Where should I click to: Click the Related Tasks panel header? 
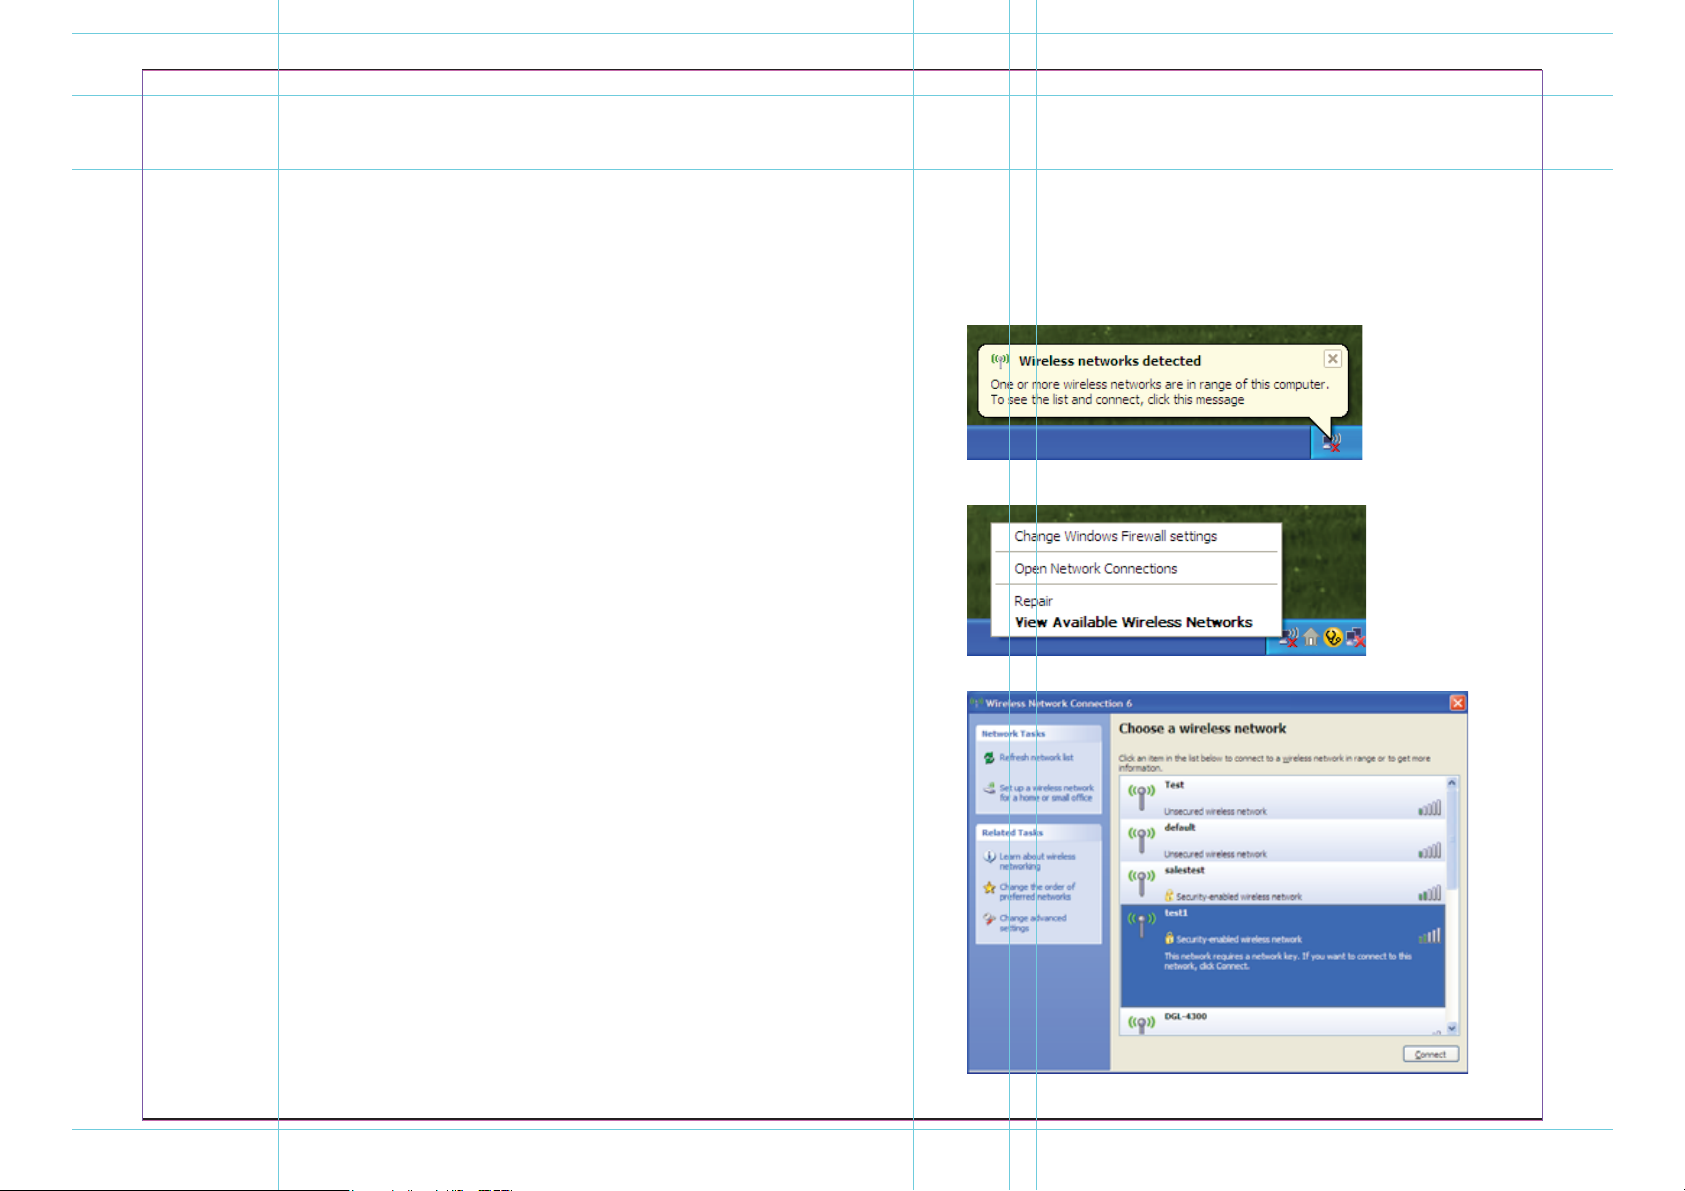(1038, 832)
